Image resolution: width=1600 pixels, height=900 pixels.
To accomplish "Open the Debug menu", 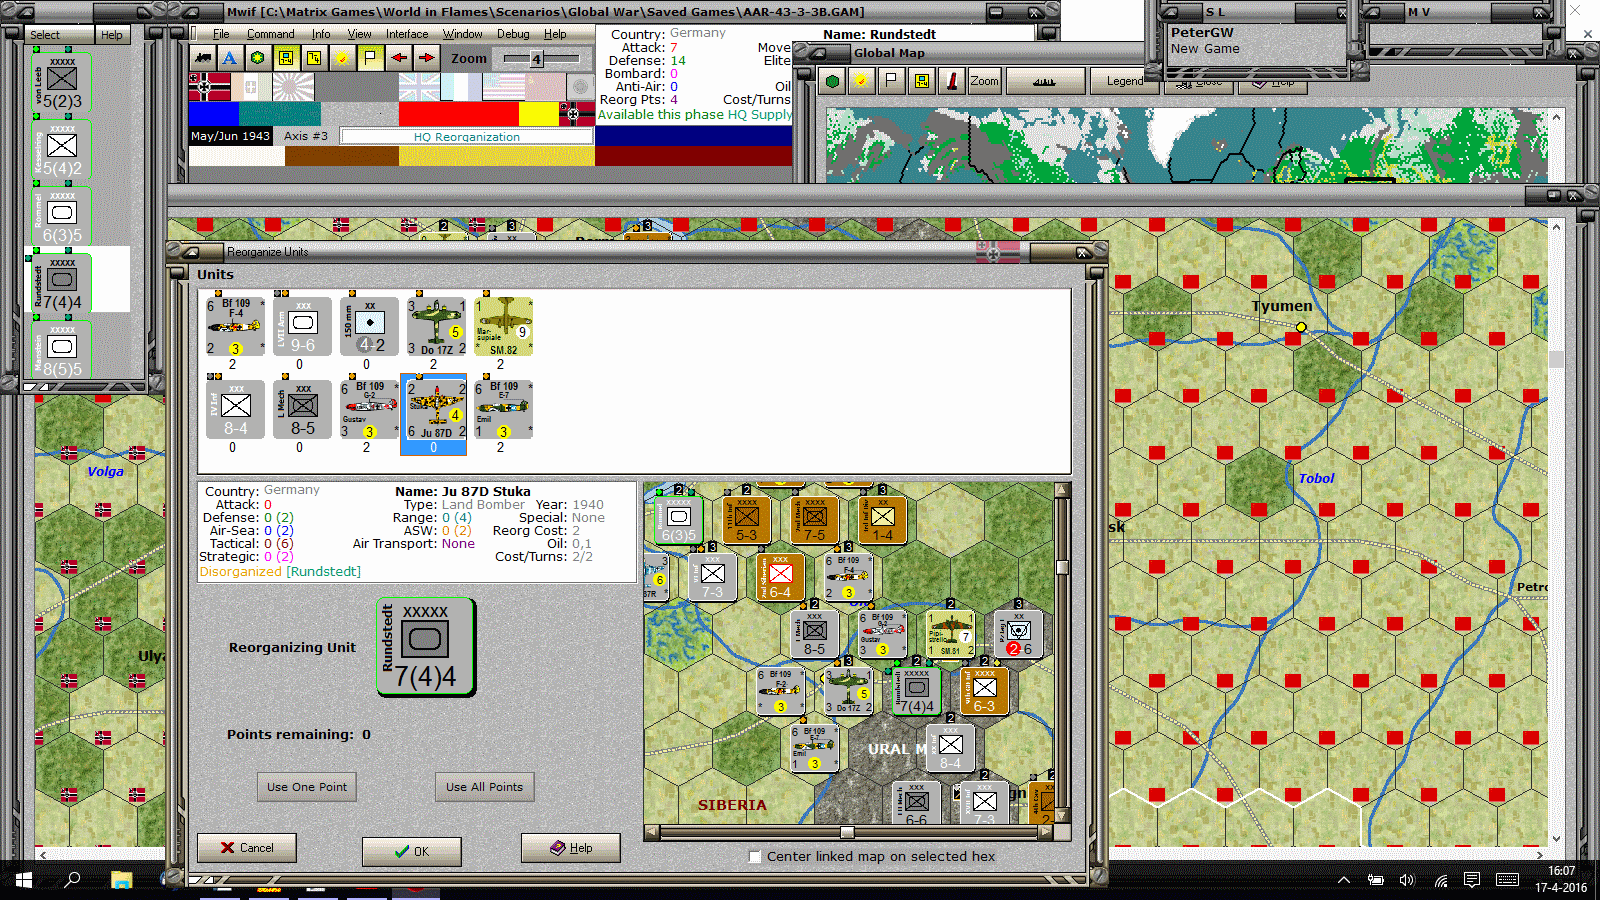I will 513,34.
